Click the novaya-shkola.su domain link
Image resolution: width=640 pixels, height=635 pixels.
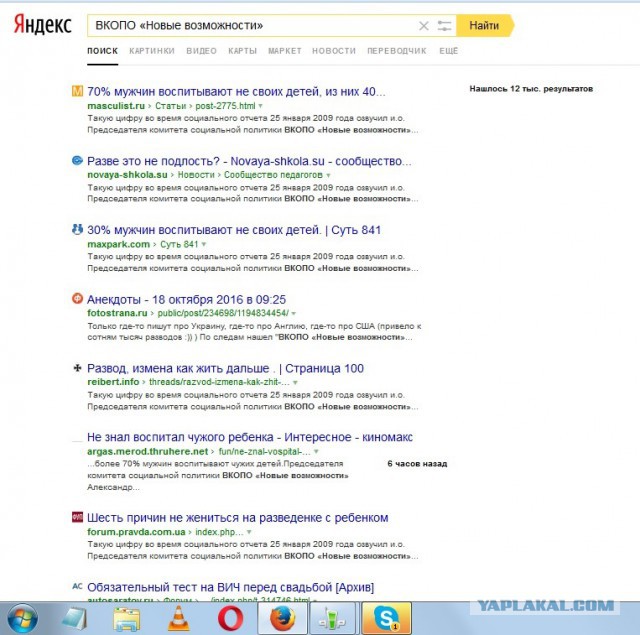(127, 175)
